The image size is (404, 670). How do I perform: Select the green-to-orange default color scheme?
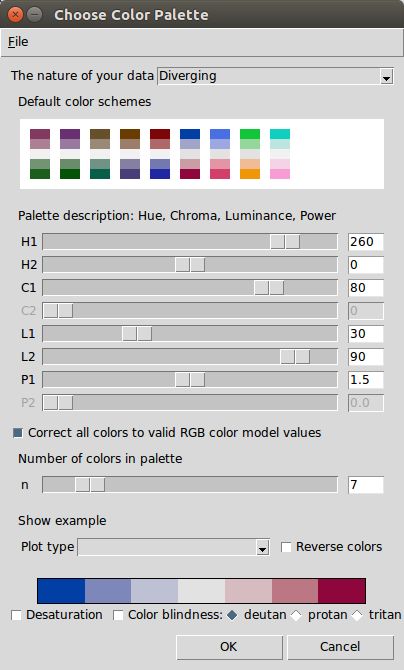[x=250, y=154]
